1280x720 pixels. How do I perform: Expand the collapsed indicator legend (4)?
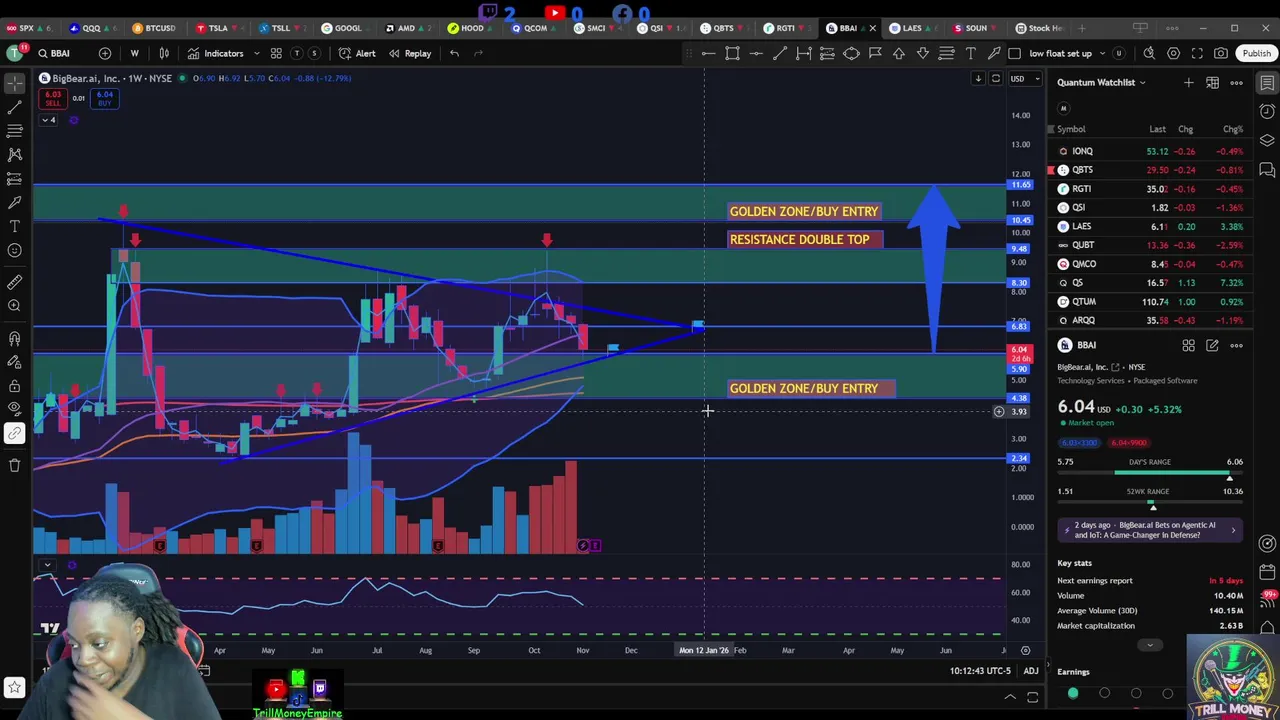(47, 120)
